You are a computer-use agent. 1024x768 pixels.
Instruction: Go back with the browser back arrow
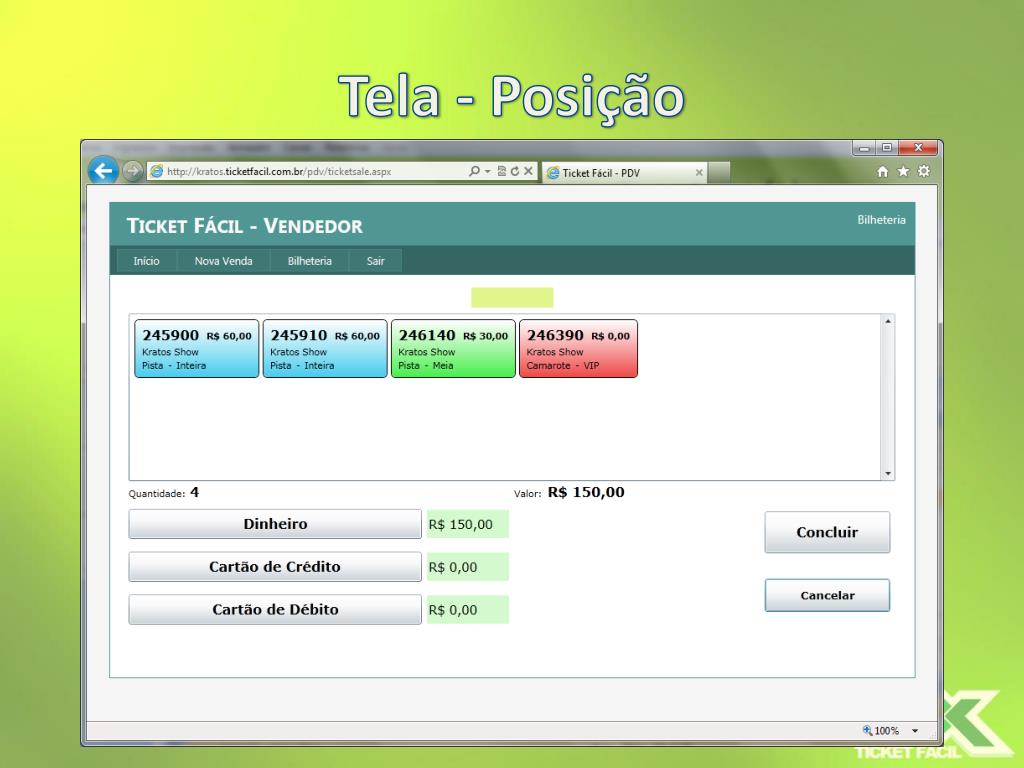point(103,171)
